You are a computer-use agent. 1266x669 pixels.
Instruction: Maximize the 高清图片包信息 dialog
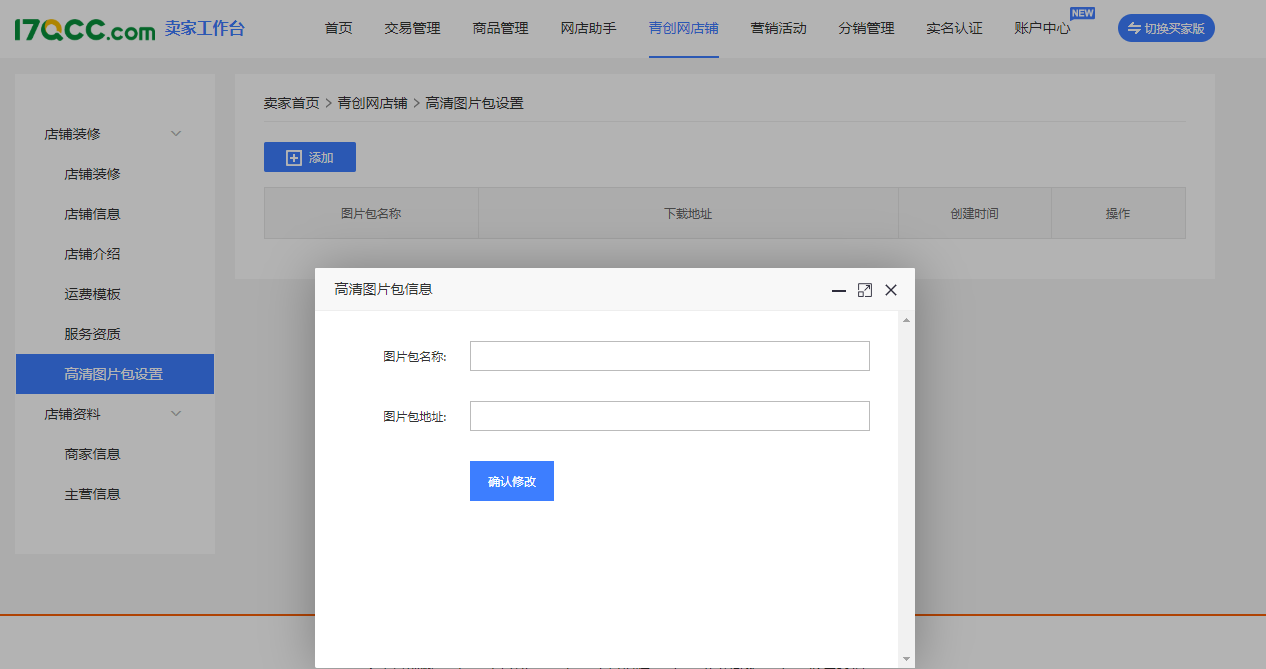tap(865, 290)
